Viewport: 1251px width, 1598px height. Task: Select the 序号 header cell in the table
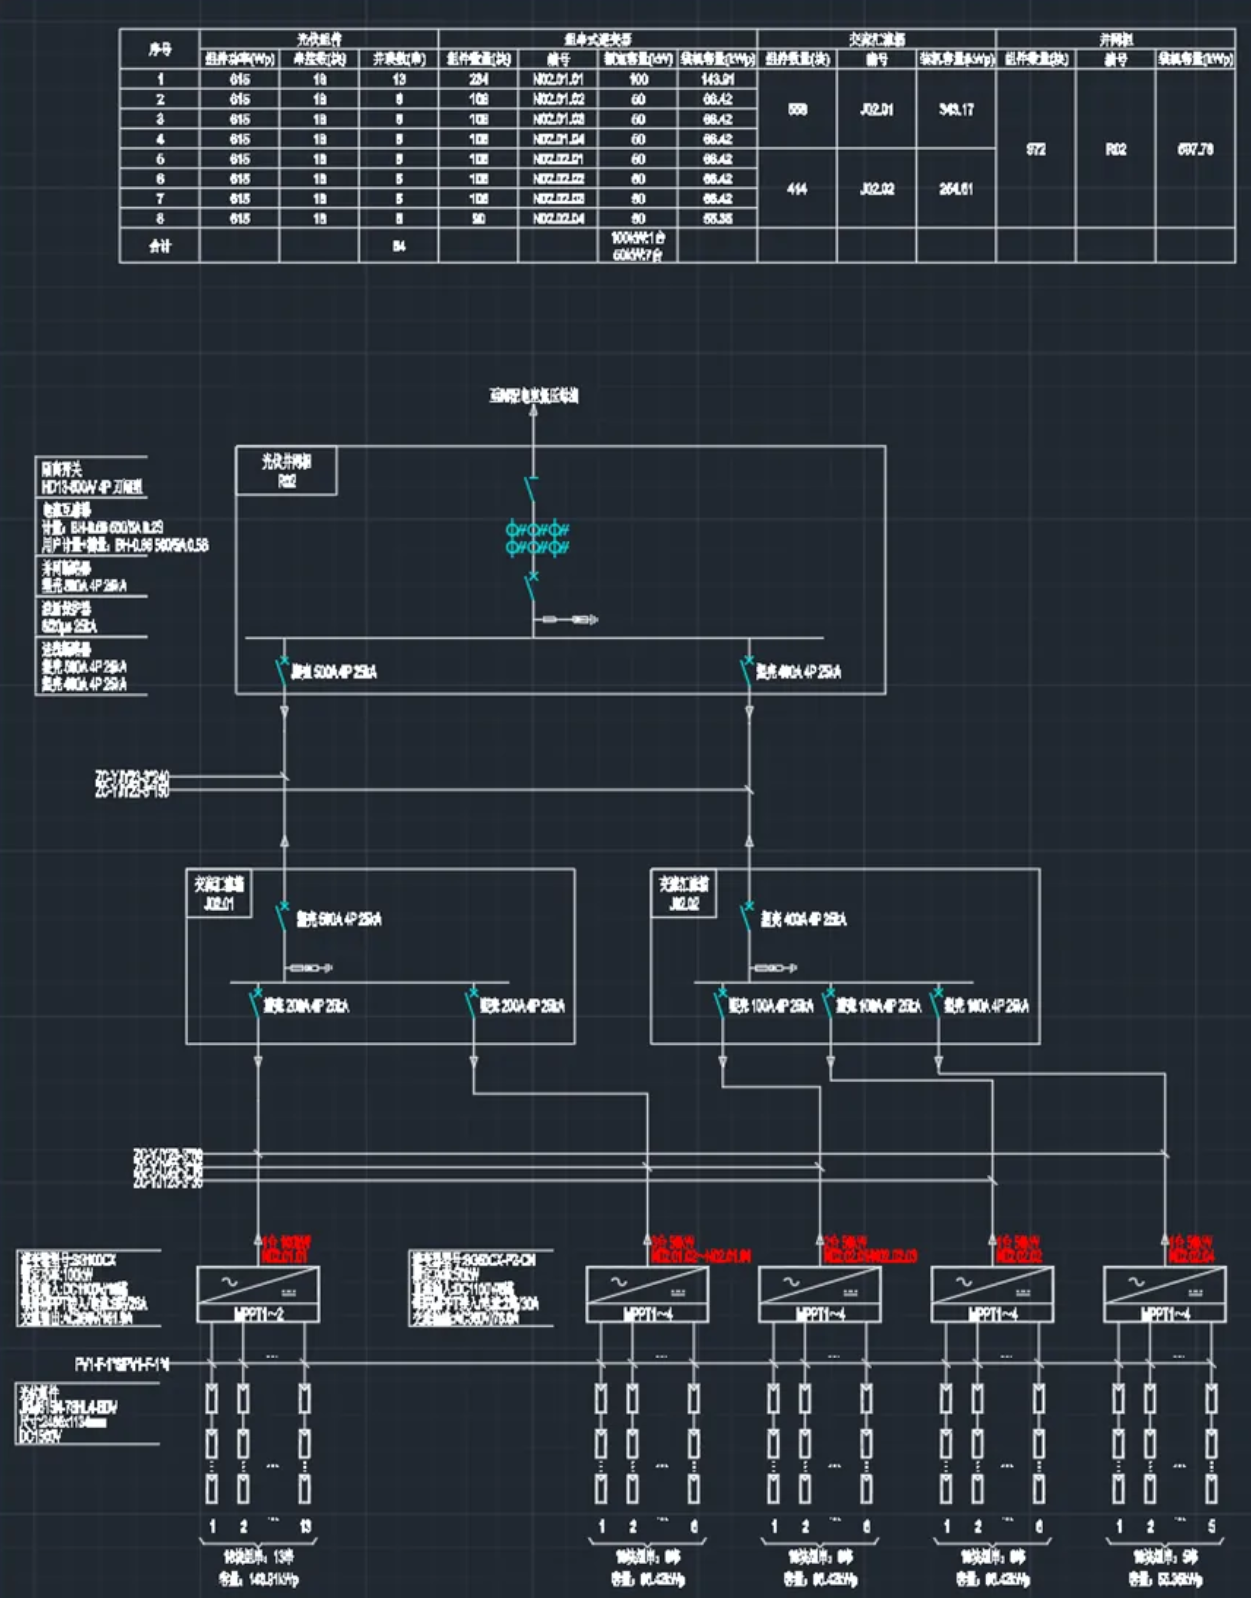point(159,49)
